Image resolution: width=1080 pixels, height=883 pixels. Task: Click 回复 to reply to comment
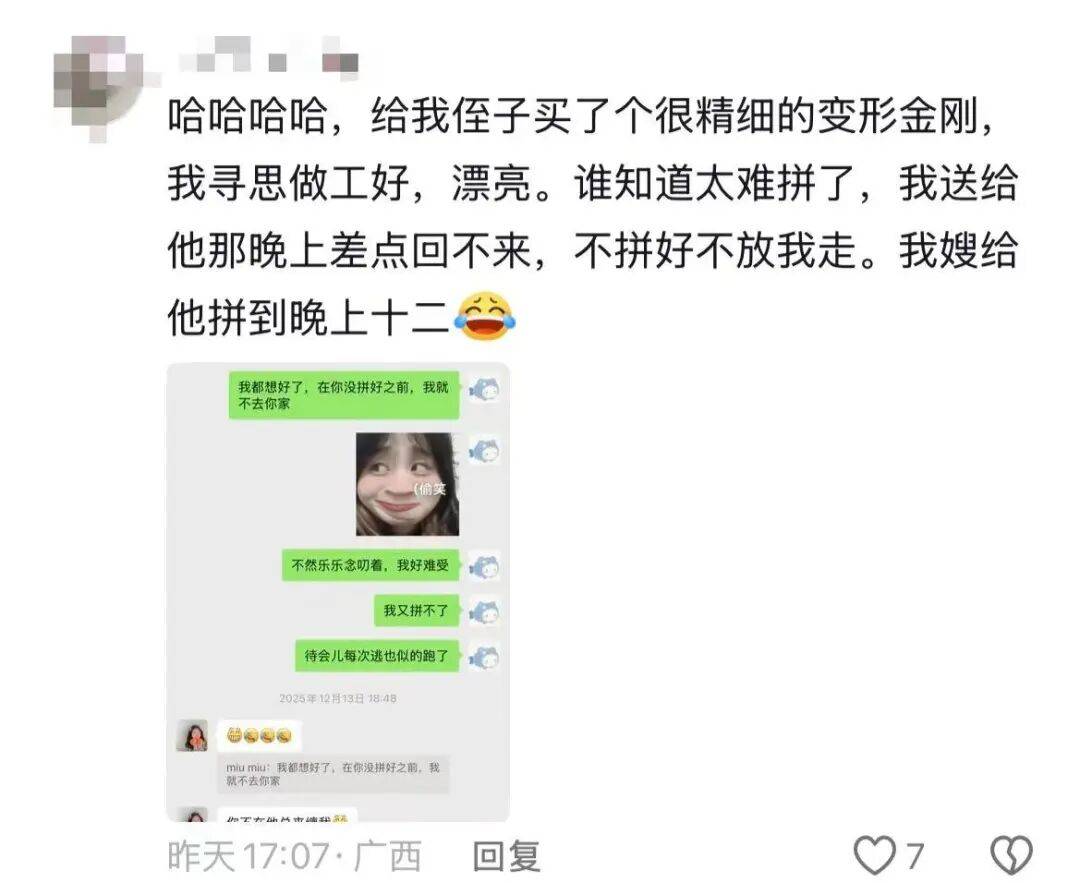(x=506, y=857)
